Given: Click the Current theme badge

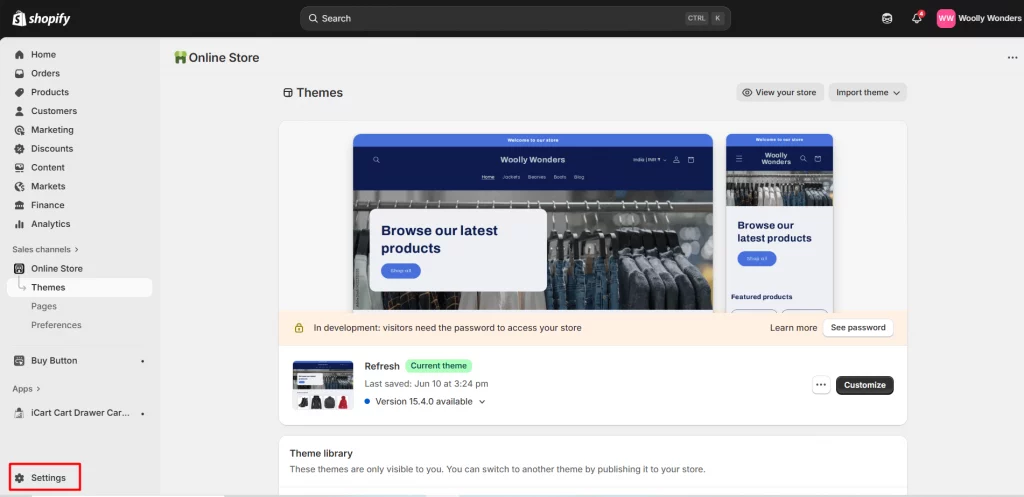Looking at the screenshot, I should coord(438,366).
